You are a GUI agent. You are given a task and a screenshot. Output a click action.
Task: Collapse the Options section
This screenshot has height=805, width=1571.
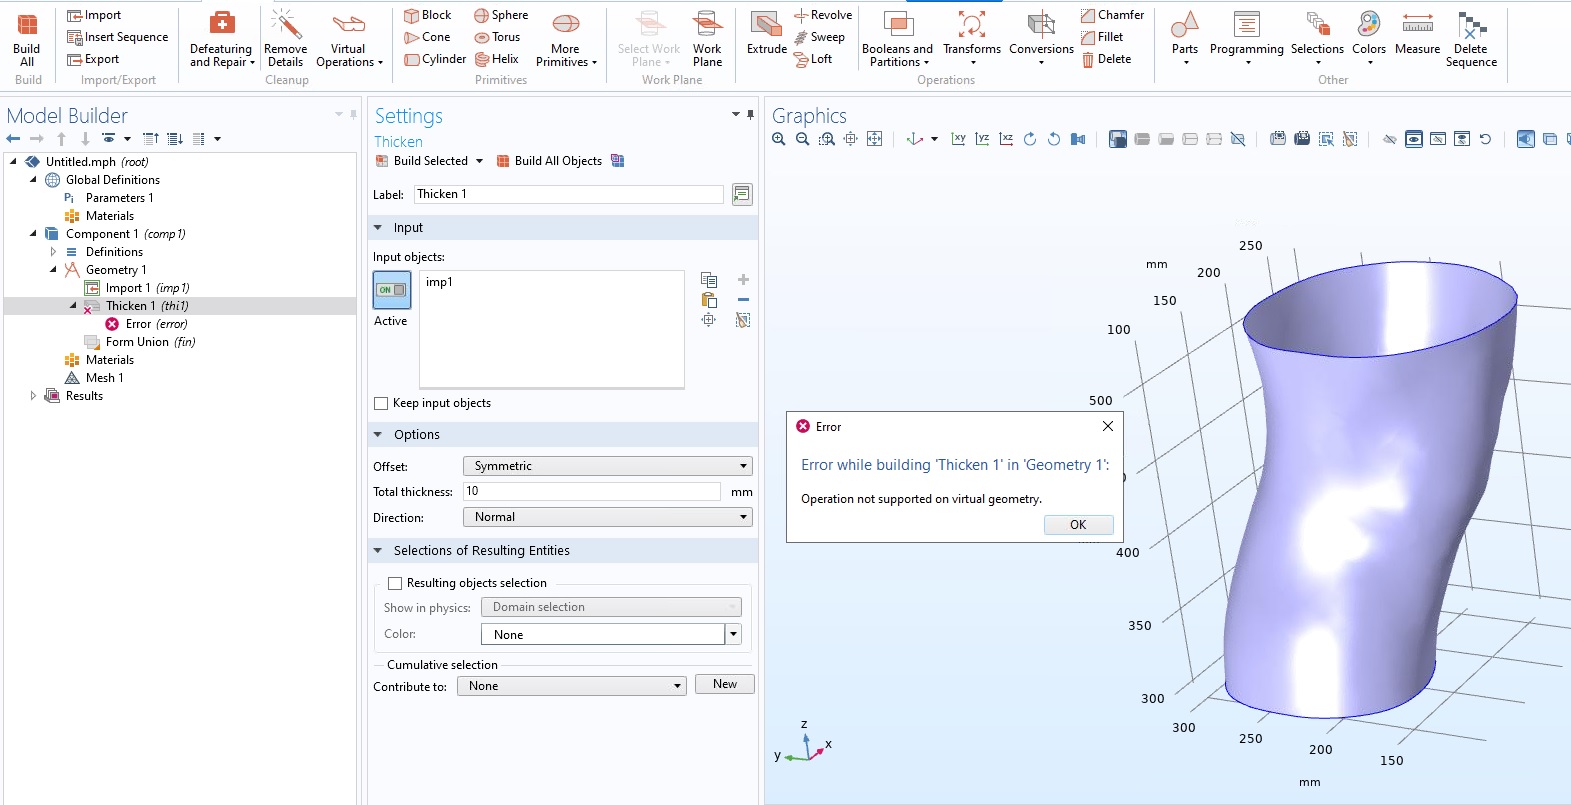coord(378,435)
